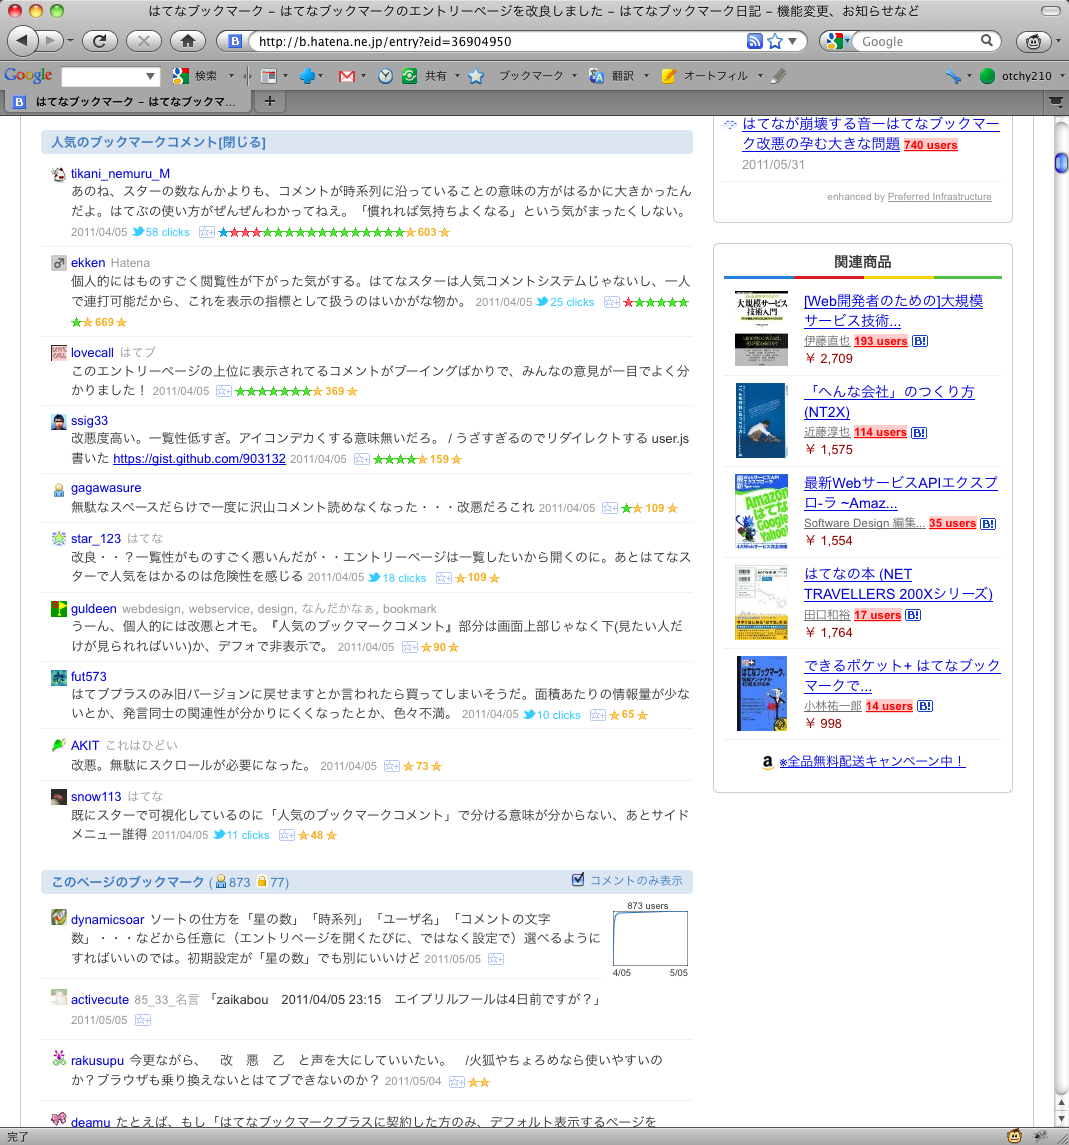The image size is (1069, 1145).
Task: Click the blue 「へんな会社」 book cover thumbnail
Action: point(761,420)
